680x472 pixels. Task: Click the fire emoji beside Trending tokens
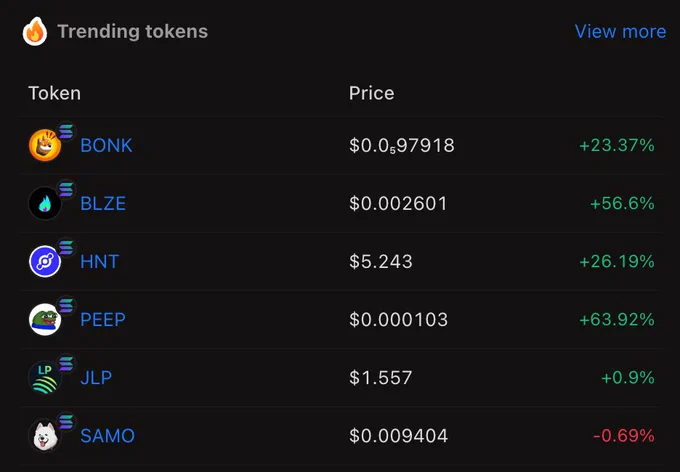pyautogui.click(x=35, y=32)
